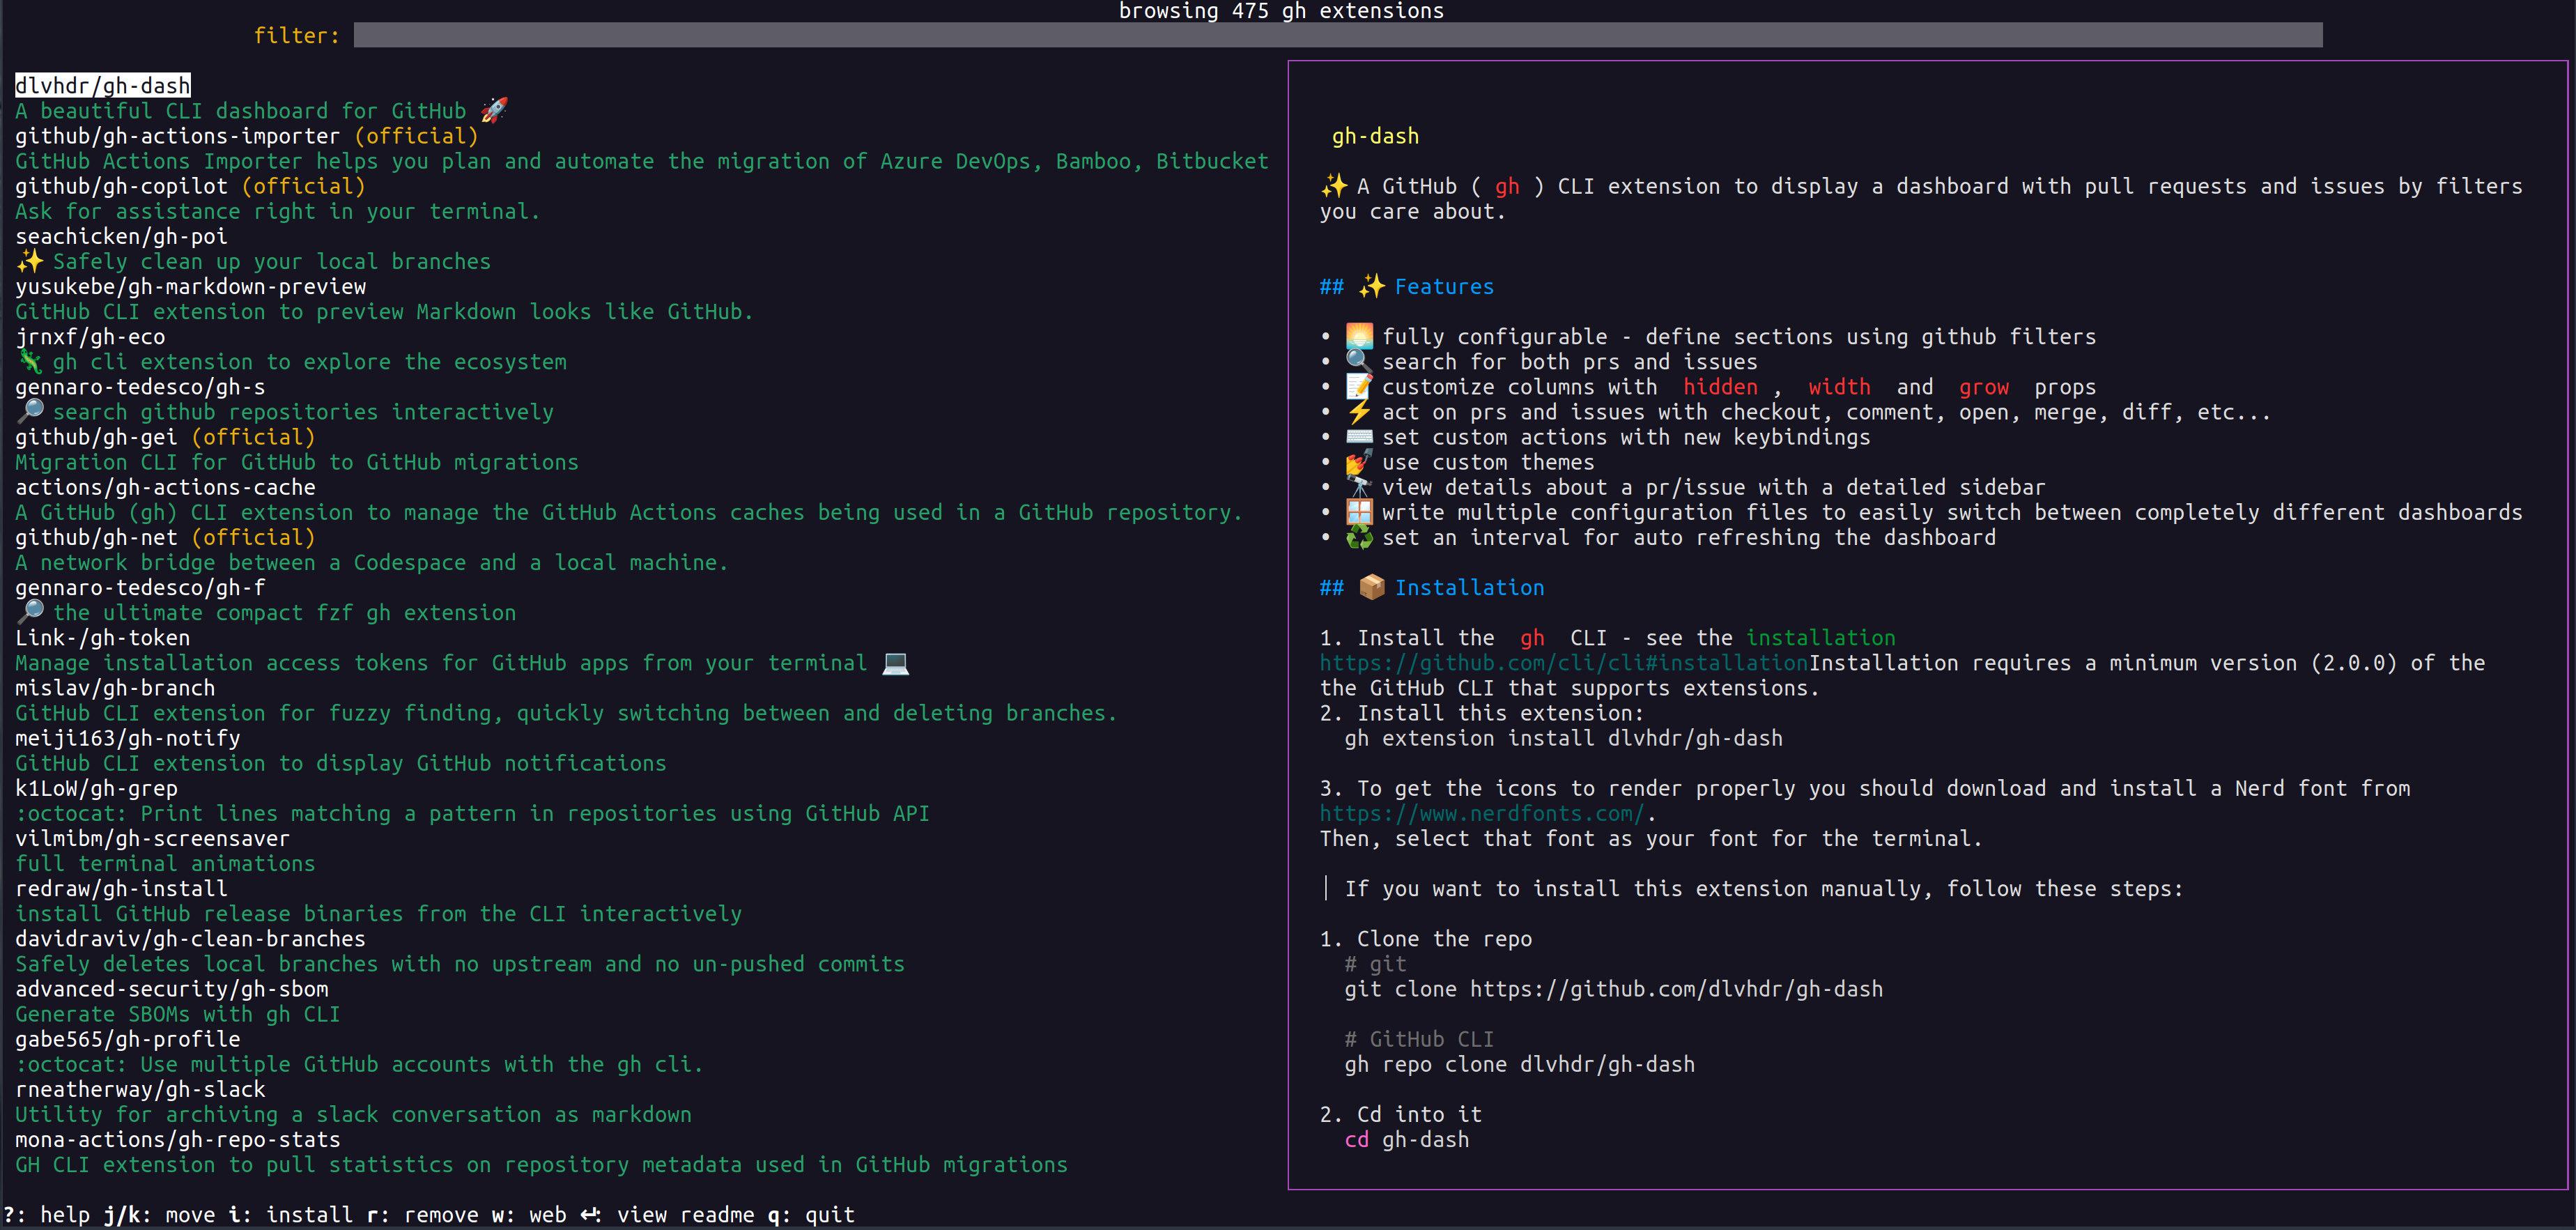Open the GitHub CLI installation link

point(1562,662)
